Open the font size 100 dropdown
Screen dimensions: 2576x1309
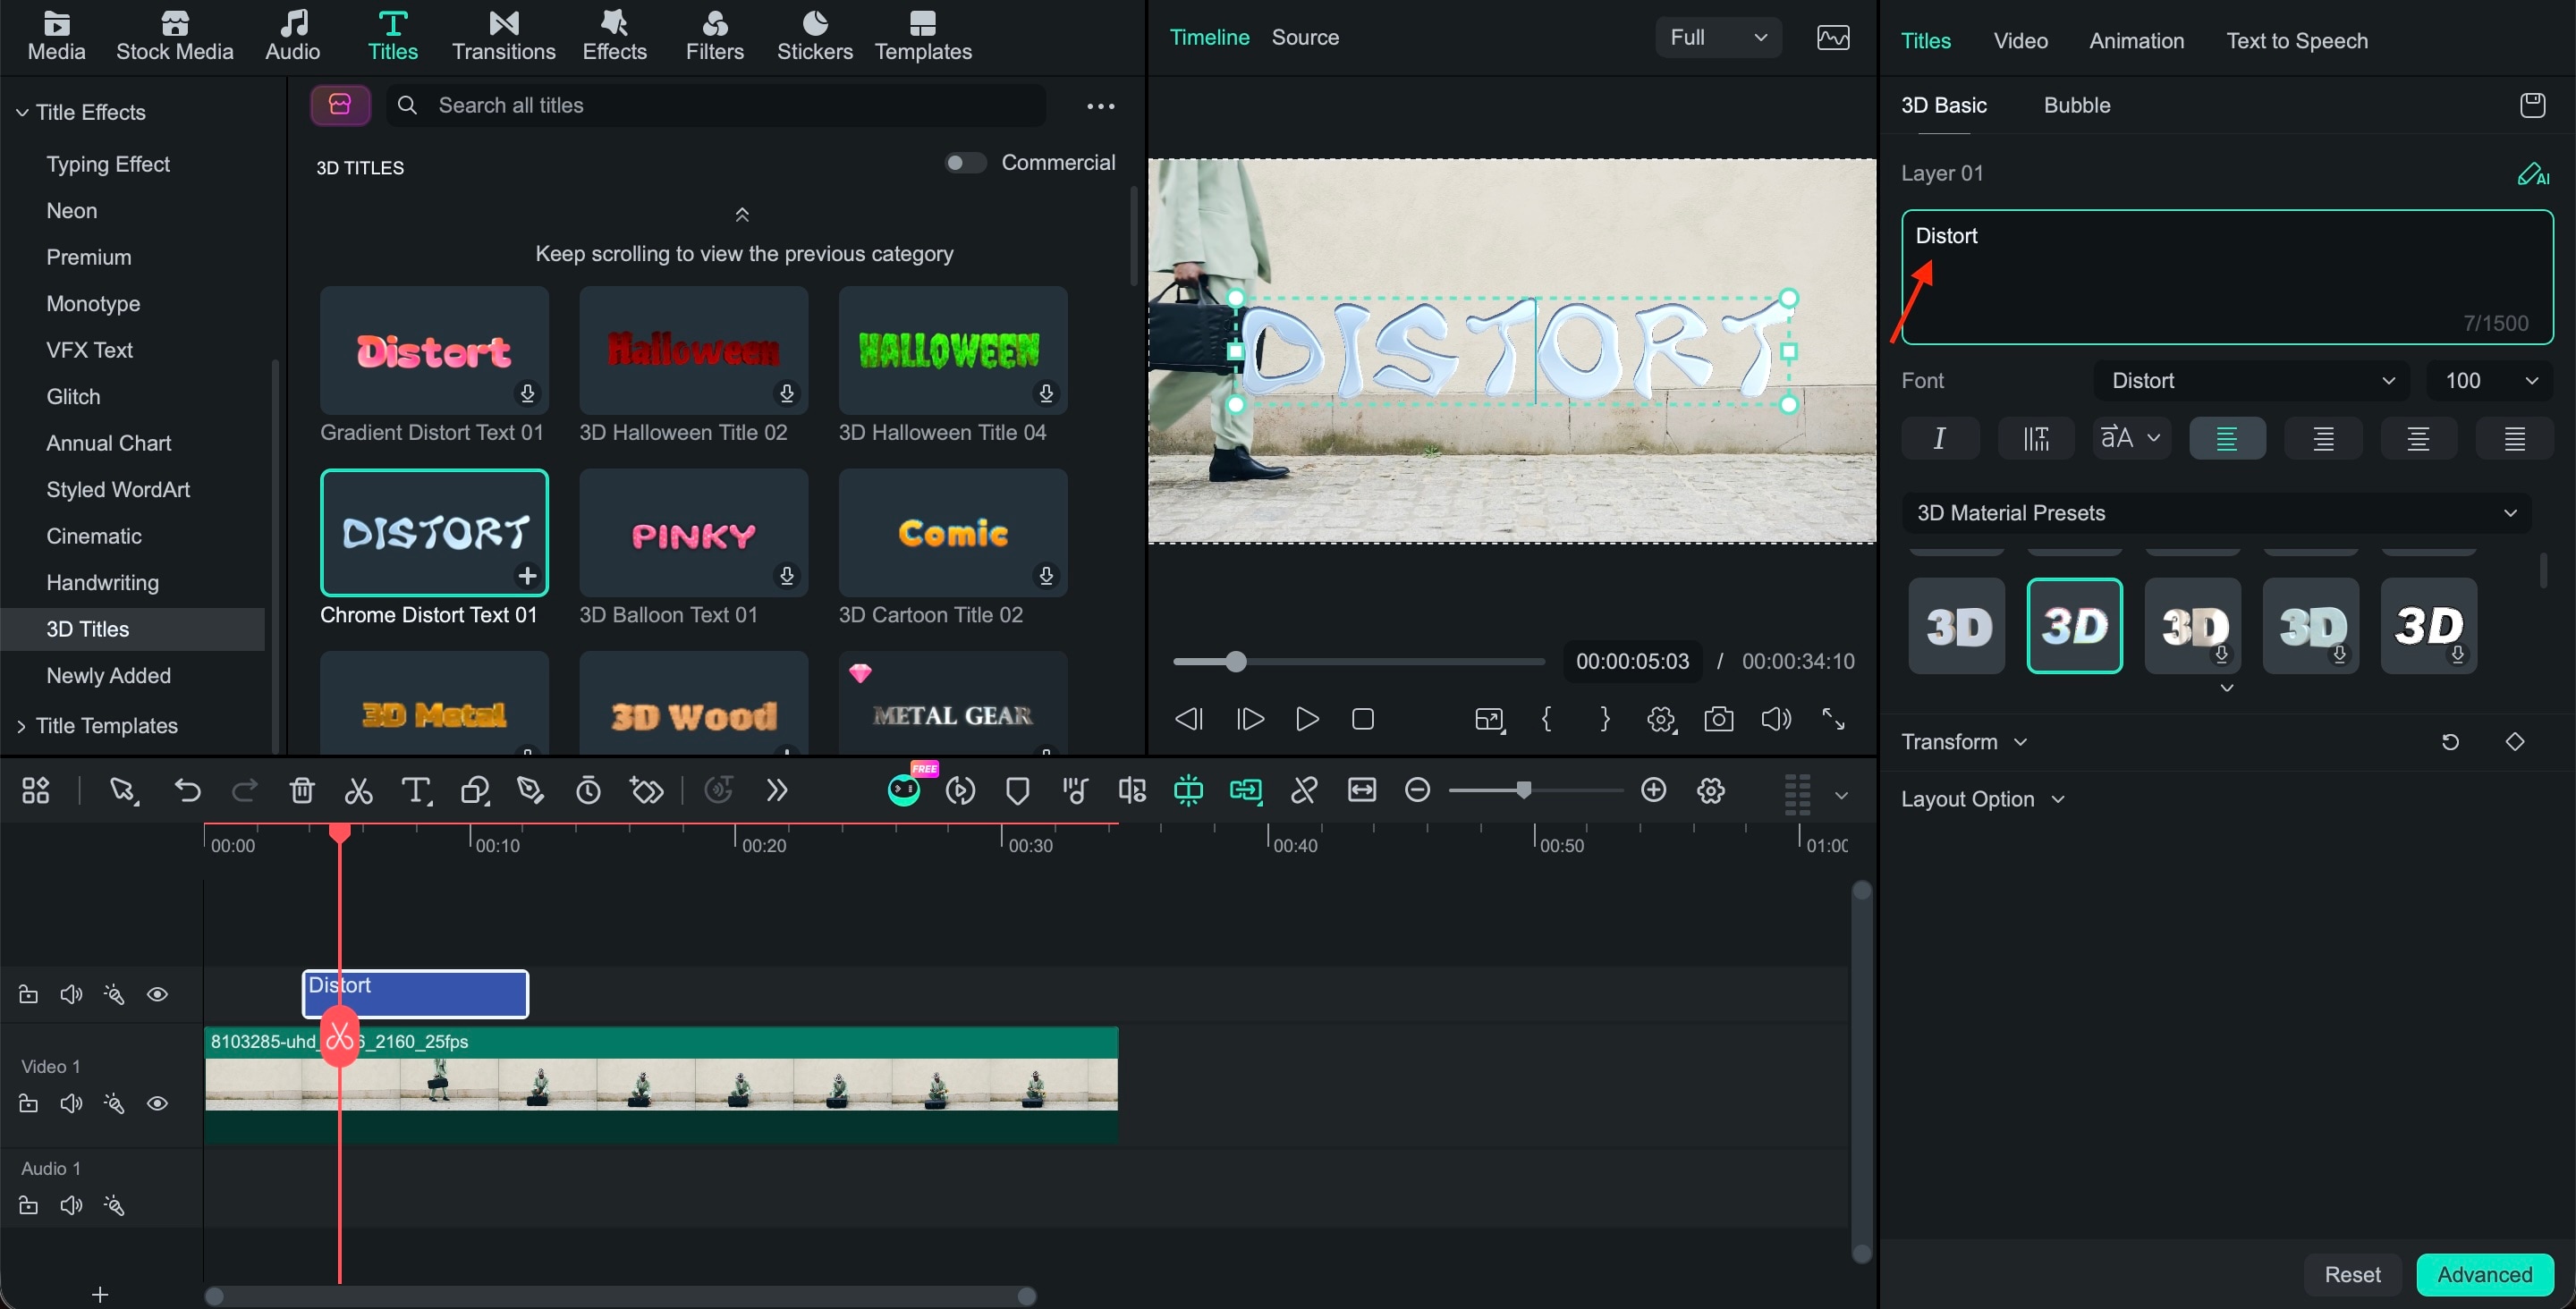(x=2490, y=381)
